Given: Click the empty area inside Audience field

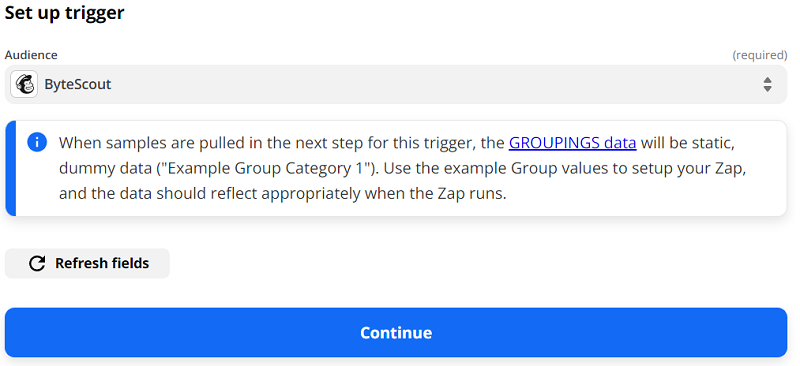Looking at the screenshot, I should [434, 84].
